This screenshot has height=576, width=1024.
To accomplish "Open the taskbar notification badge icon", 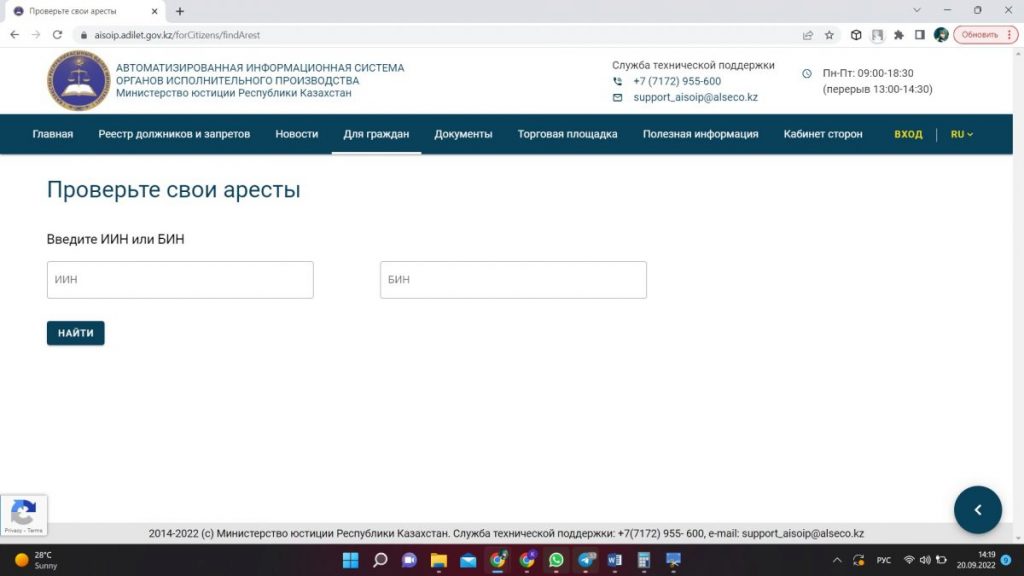I will click(x=1006, y=560).
